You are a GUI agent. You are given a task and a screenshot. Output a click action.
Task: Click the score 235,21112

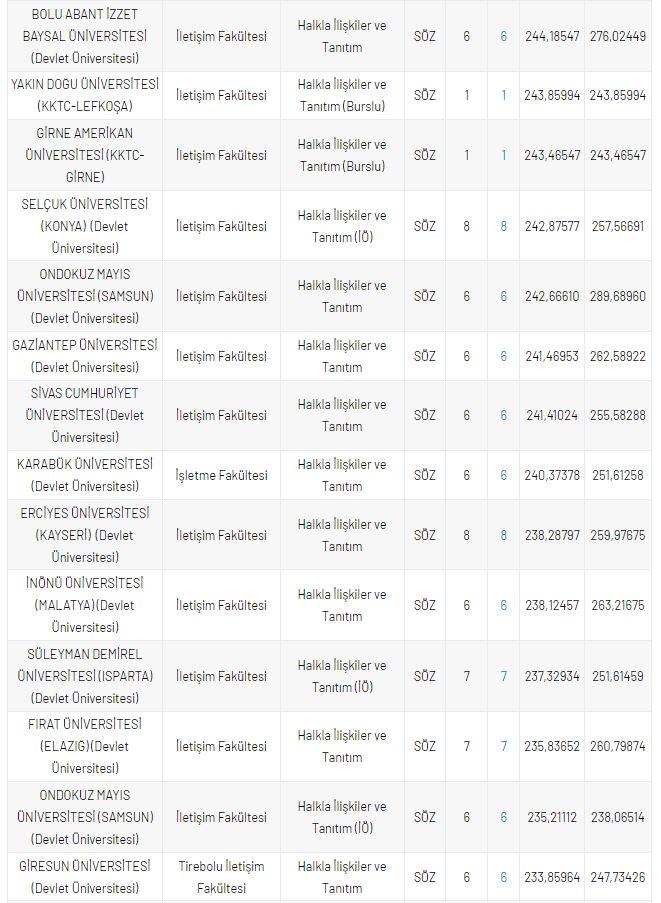551,817
